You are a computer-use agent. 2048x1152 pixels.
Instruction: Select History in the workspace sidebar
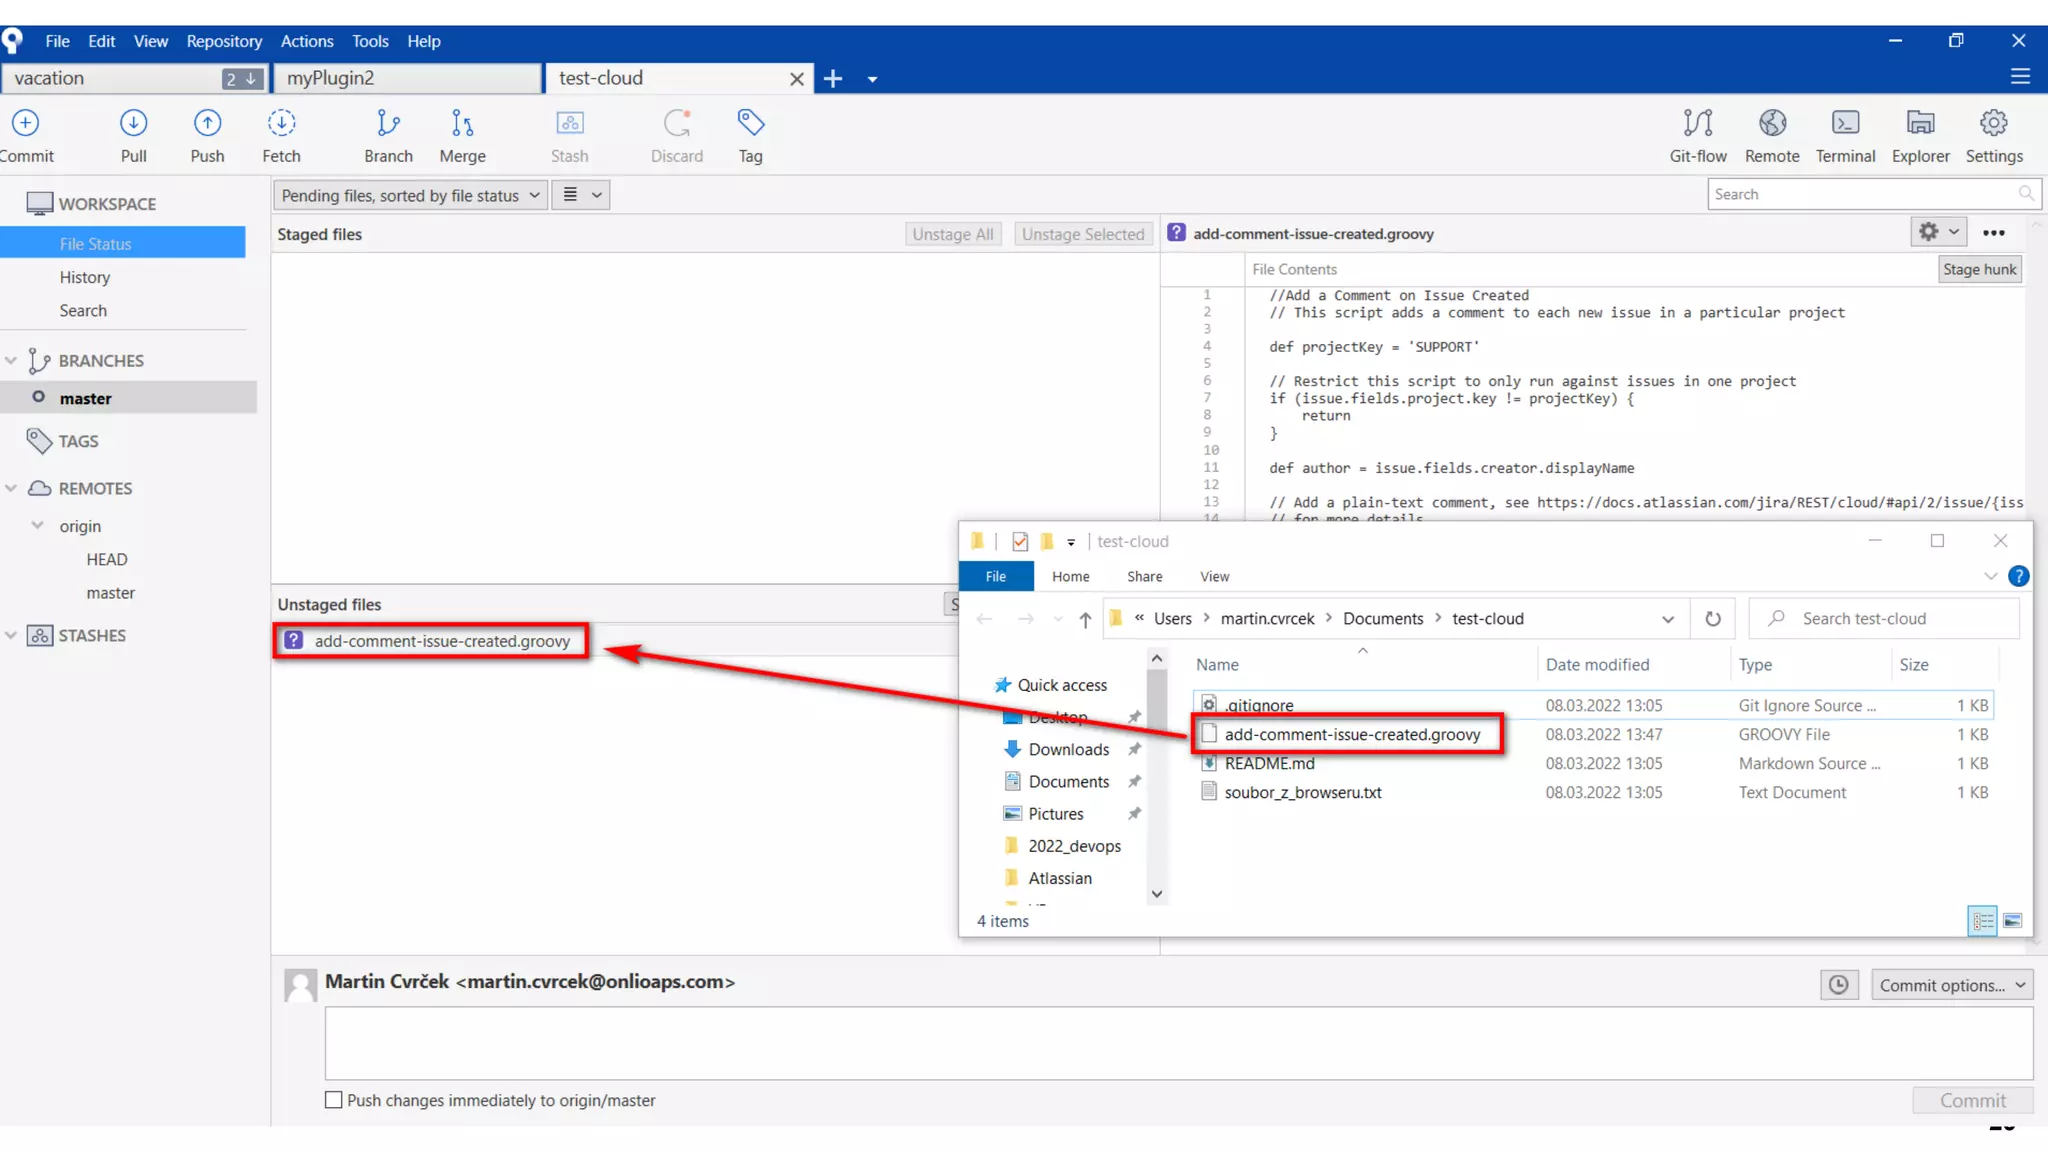[x=84, y=277]
